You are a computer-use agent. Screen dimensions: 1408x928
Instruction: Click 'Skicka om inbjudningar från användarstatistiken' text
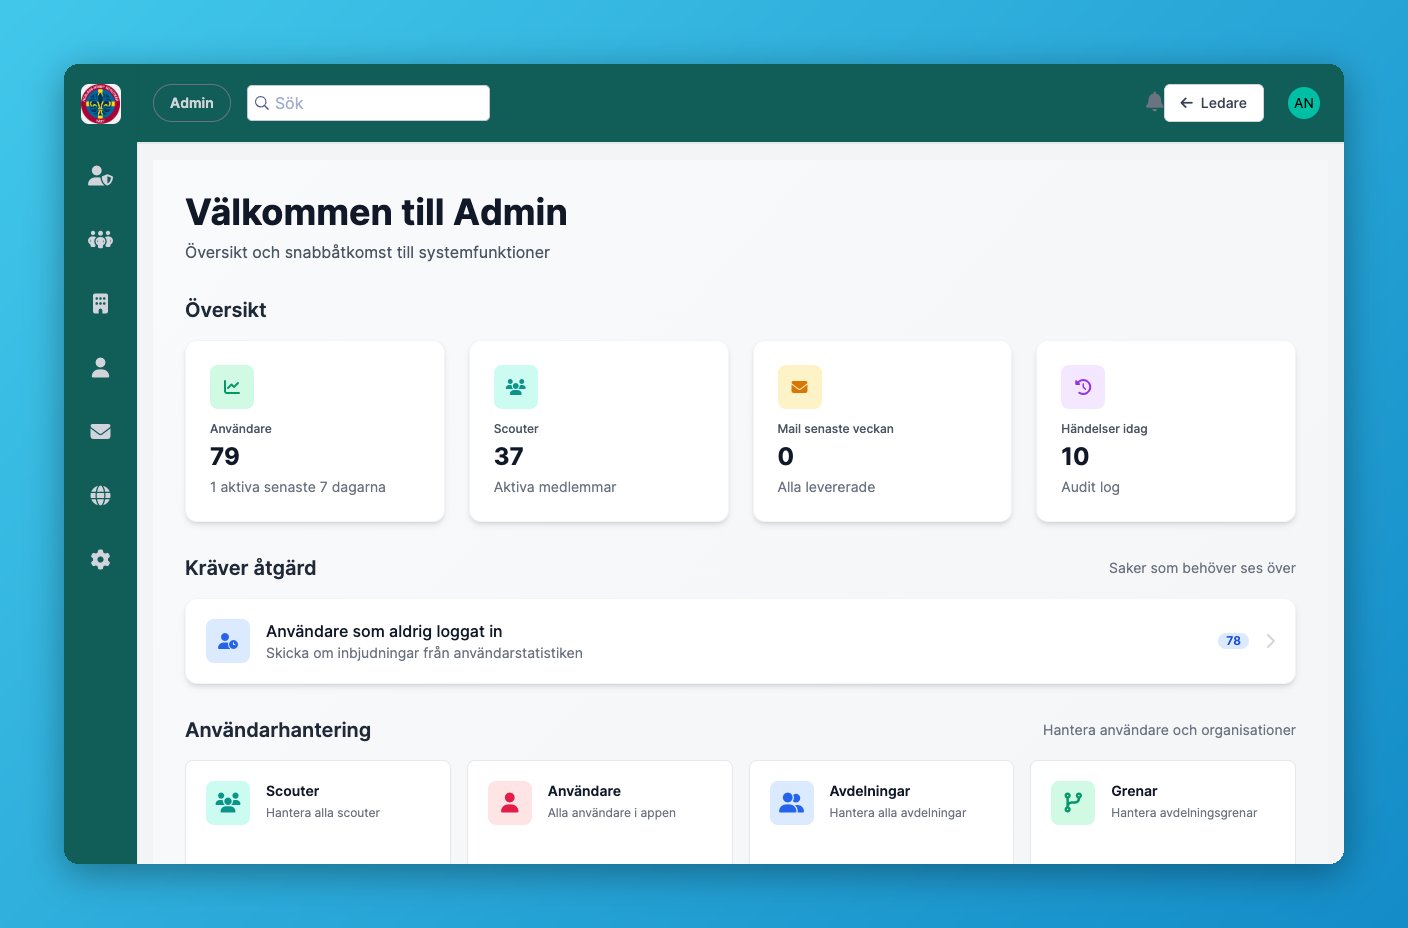point(424,653)
